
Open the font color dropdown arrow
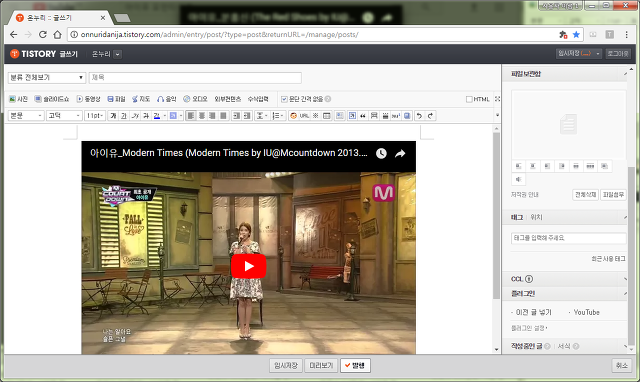pyautogui.click(x=164, y=116)
